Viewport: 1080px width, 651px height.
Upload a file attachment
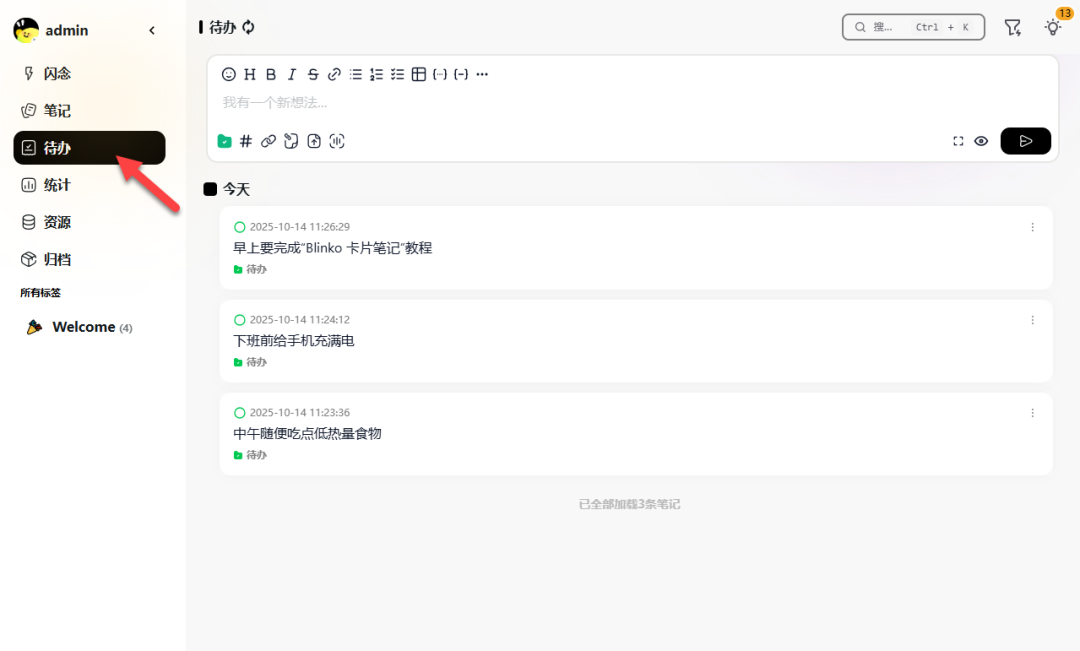point(314,141)
